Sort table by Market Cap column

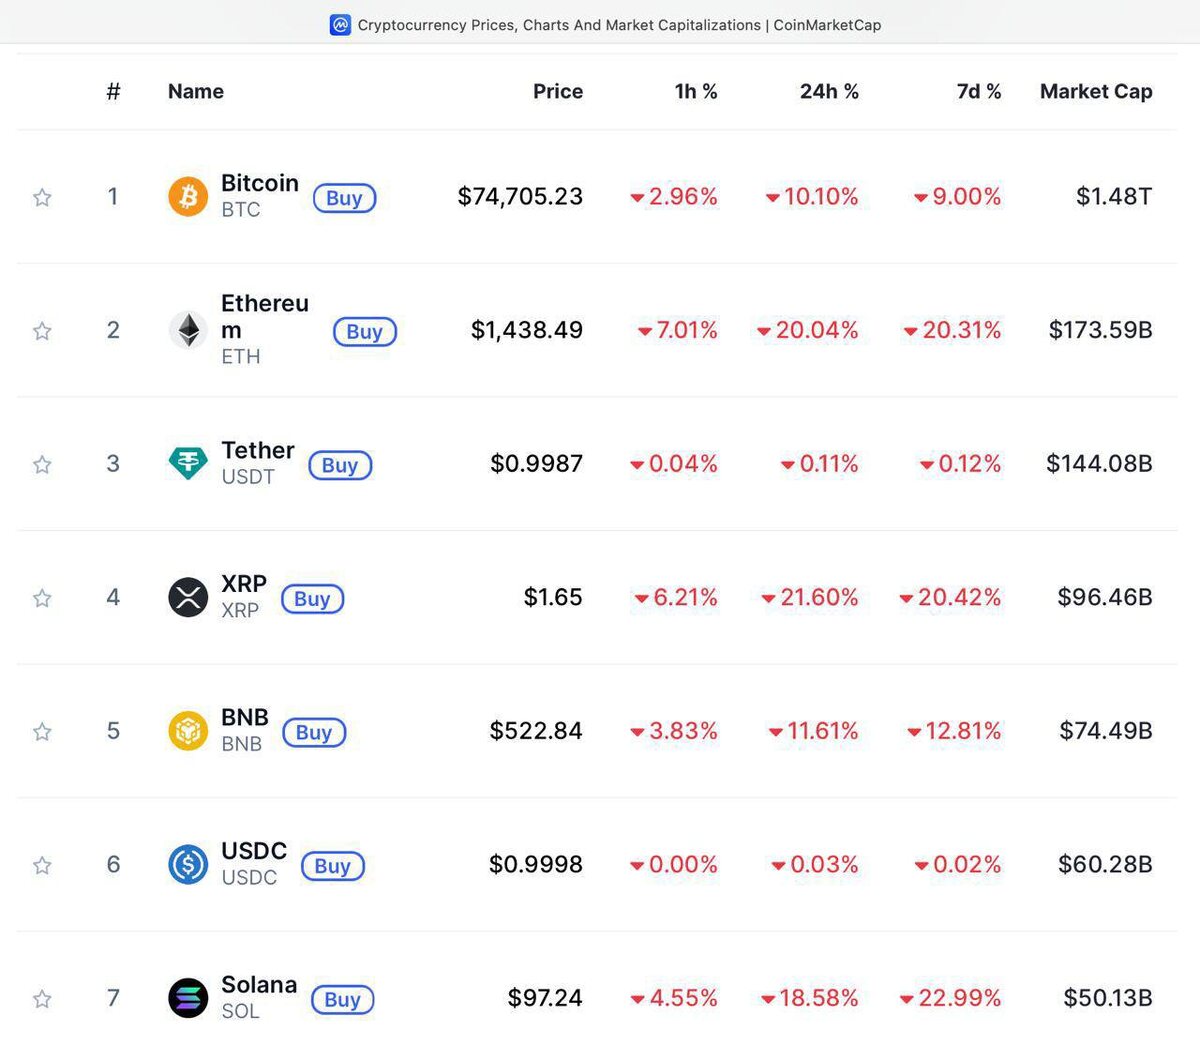click(1095, 91)
